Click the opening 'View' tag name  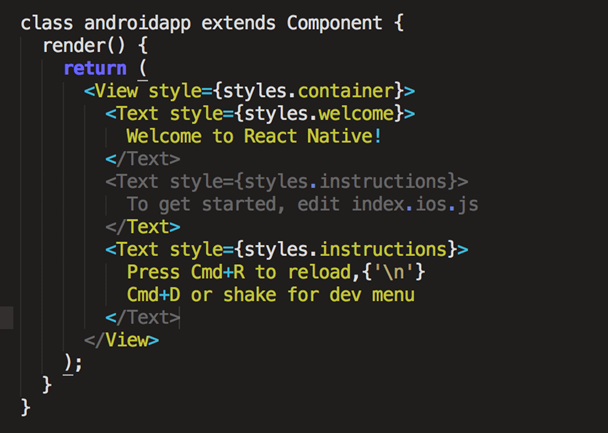[116, 91]
